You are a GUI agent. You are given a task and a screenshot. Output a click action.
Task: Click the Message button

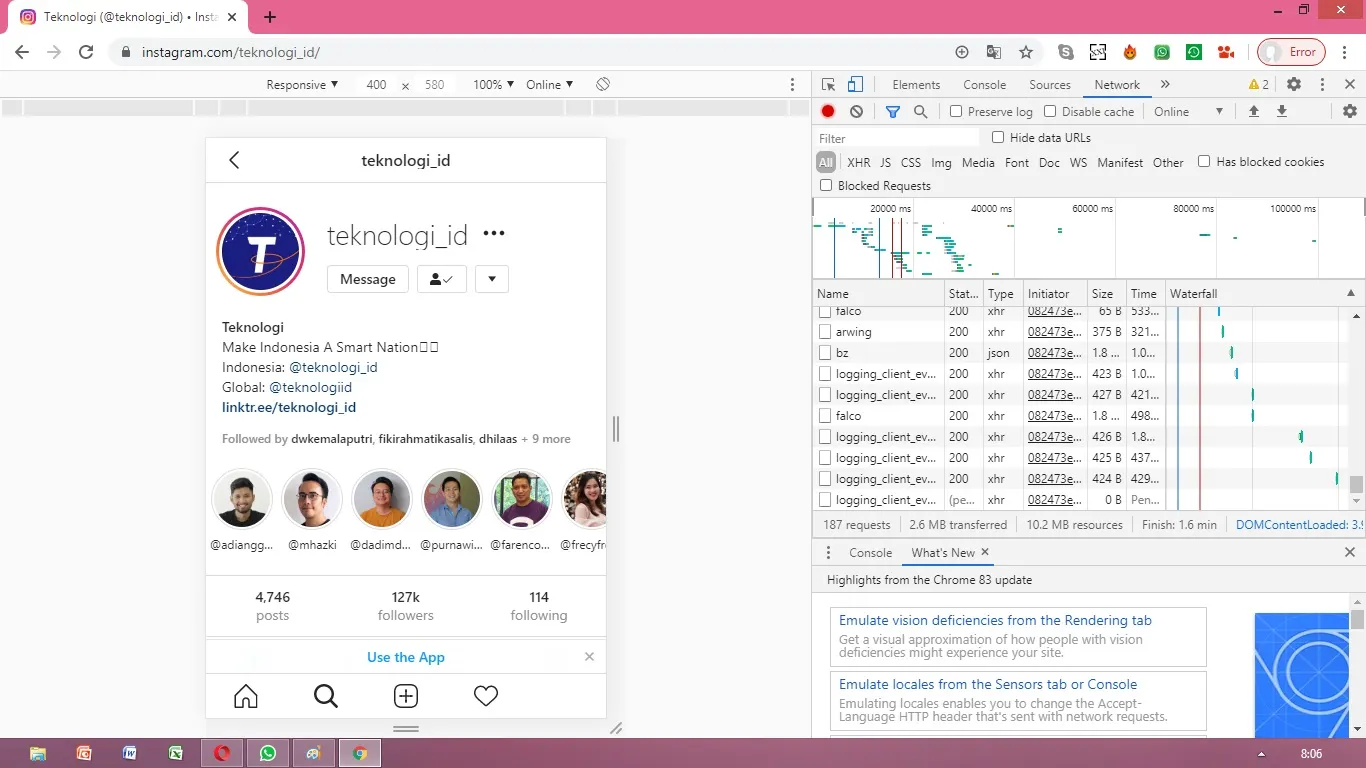368,280
